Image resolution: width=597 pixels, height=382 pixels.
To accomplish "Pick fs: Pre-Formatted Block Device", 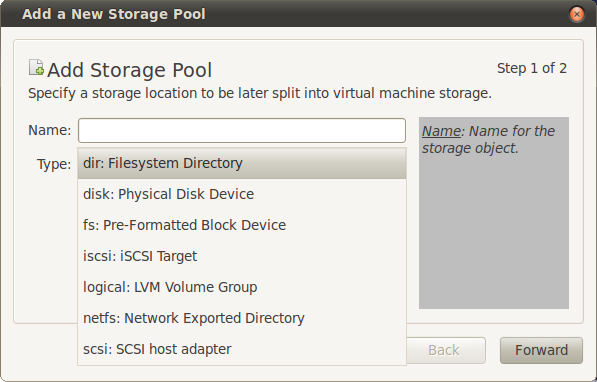I will [242, 225].
